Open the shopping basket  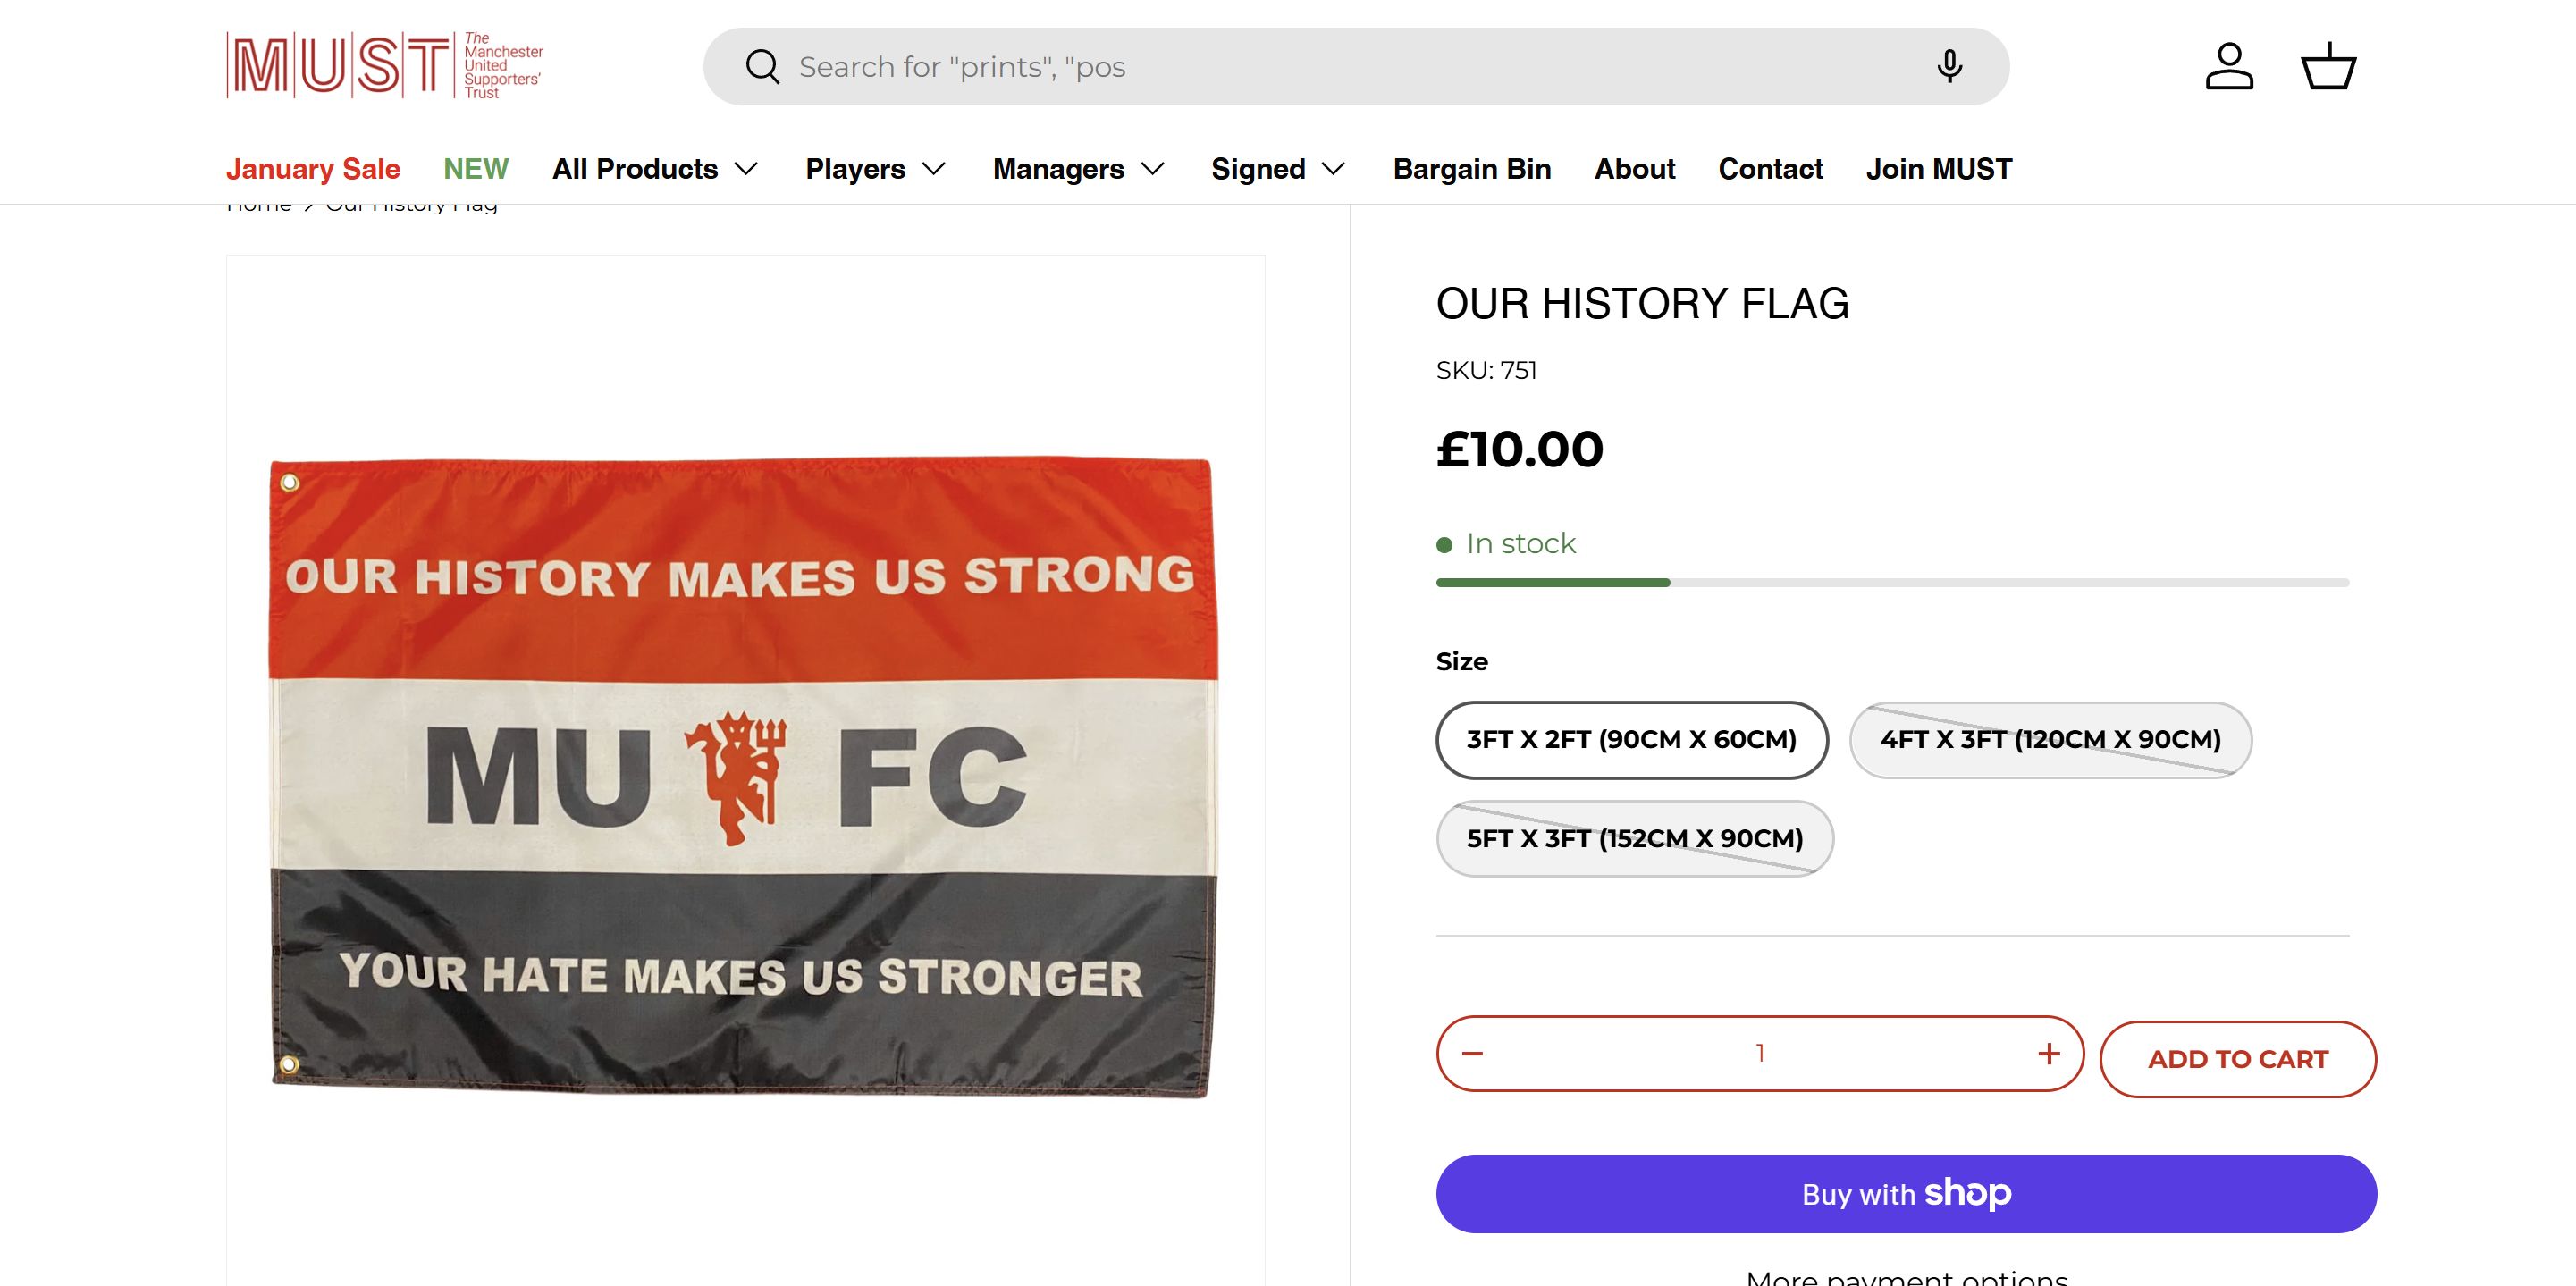click(x=2328, y=67)
